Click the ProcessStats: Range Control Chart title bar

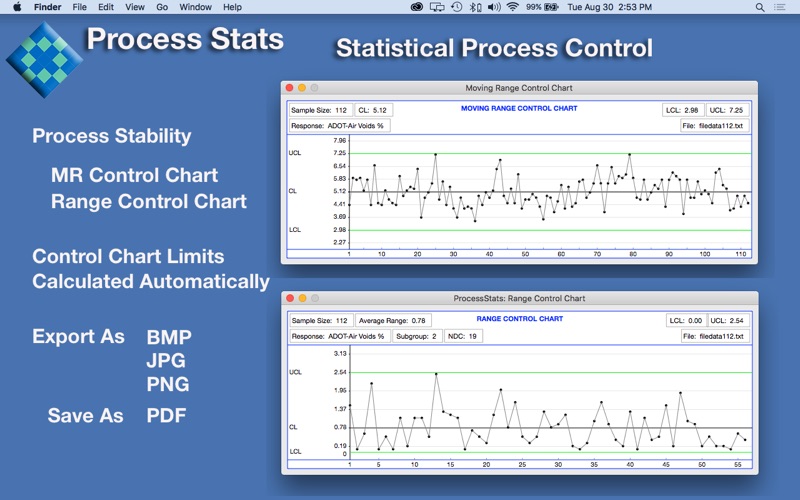tap(519, 298)
